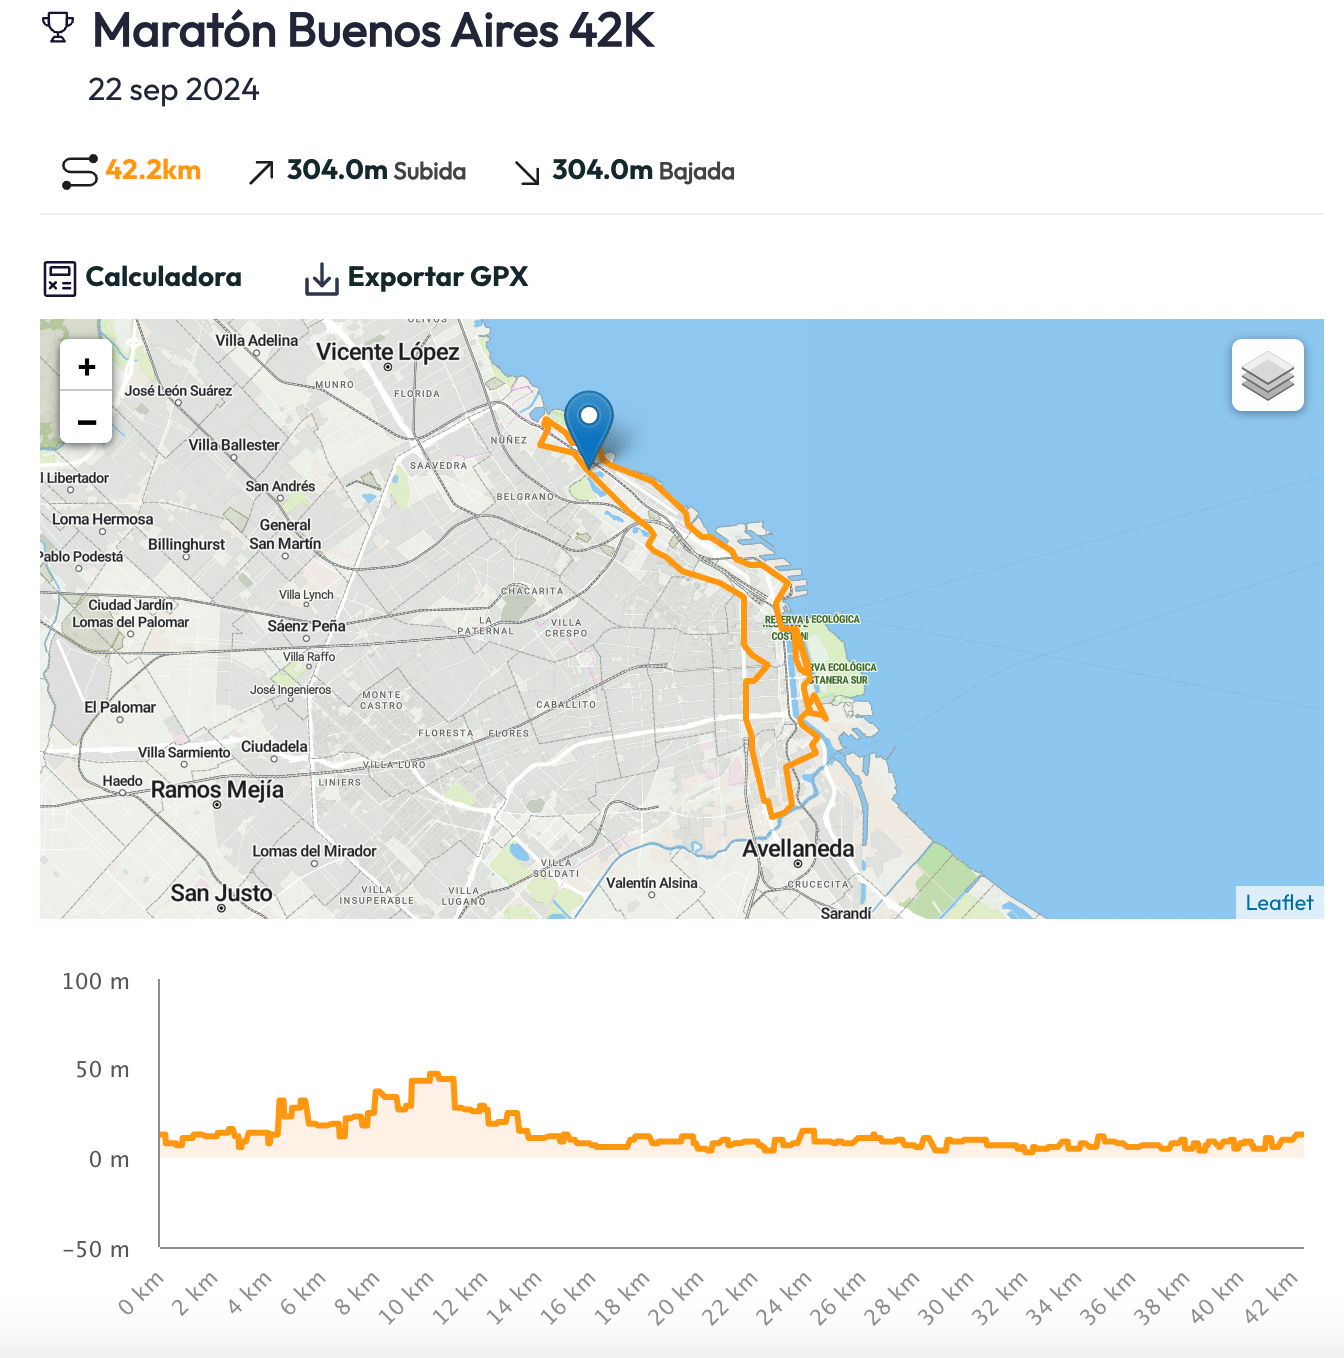Click the Vicente López map label
The image size is (1344, 1358).
point(387,352)
